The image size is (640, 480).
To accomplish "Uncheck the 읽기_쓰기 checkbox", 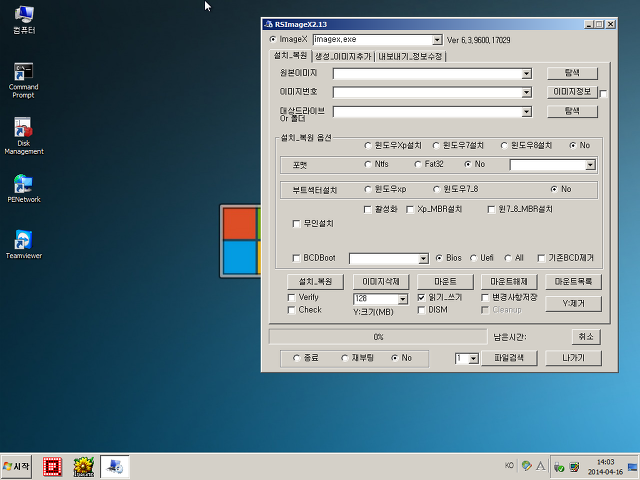I will click(x=422, y=298).
